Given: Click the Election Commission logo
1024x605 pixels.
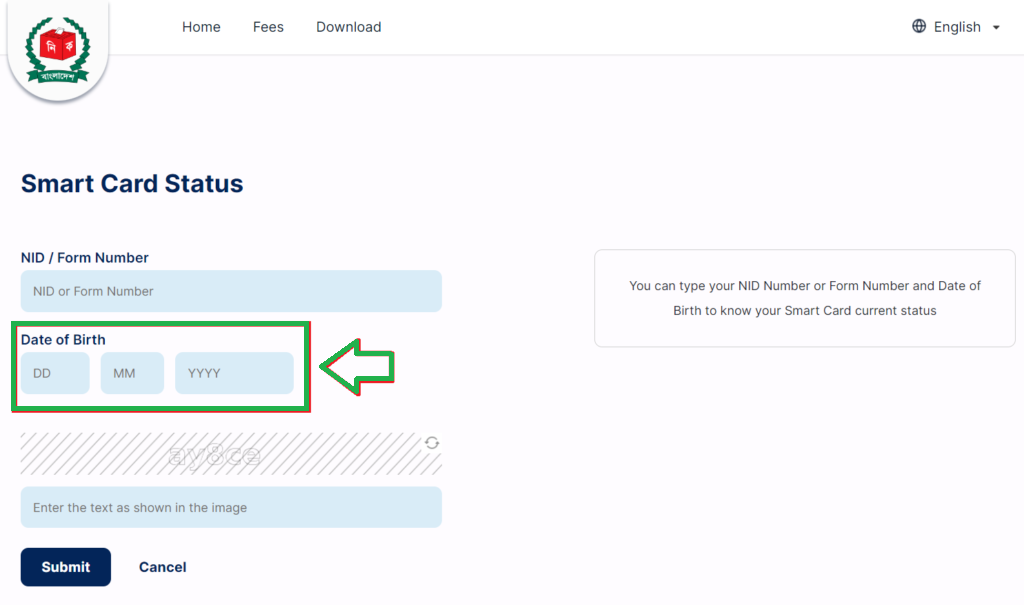Looking at the screenshot, I should coord(57,50).
